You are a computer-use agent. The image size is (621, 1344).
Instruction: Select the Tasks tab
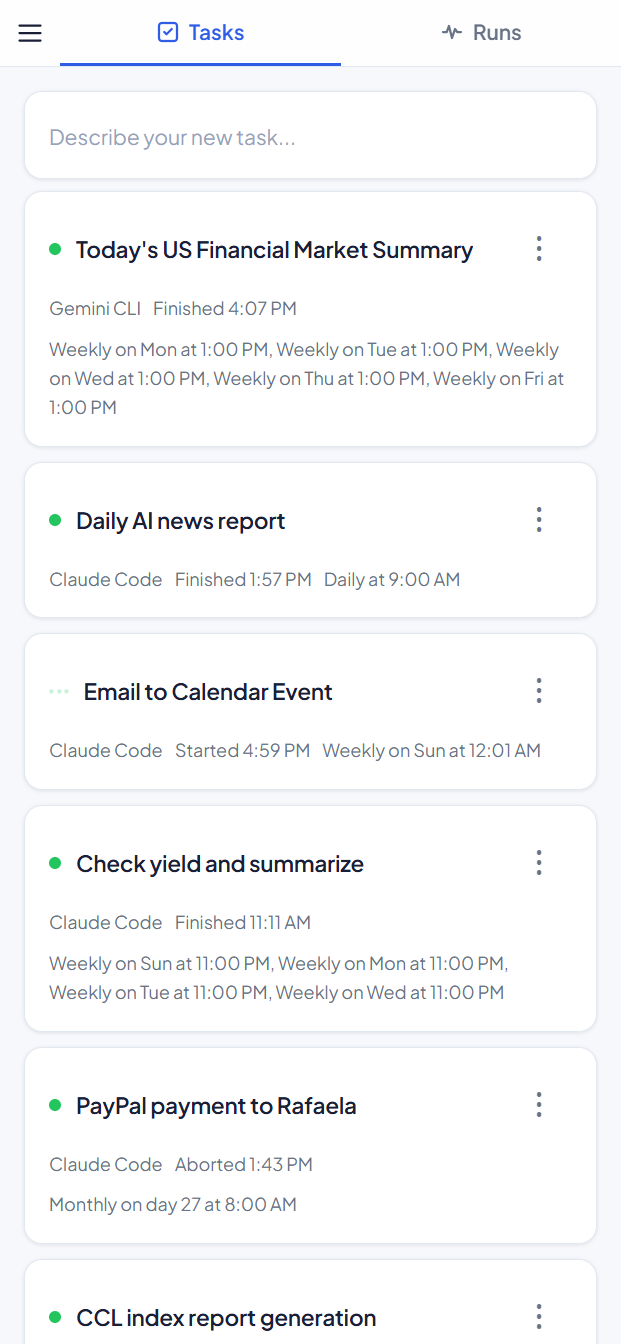200,31
